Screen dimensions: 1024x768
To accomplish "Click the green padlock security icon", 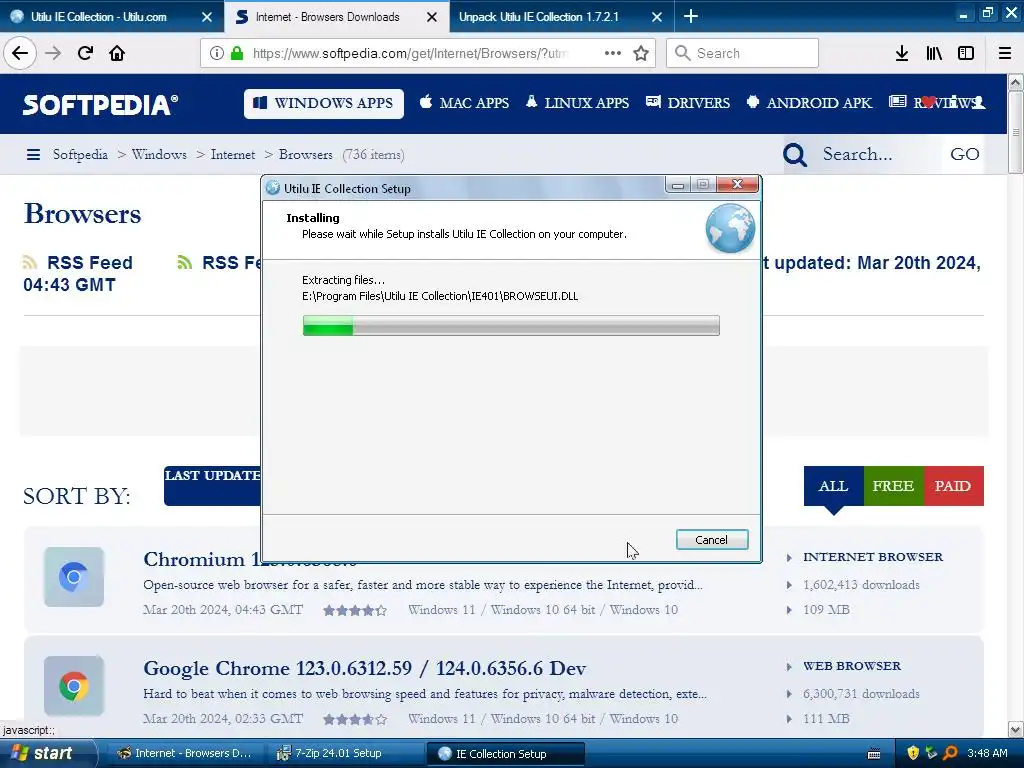I will [x=237, y=53].
